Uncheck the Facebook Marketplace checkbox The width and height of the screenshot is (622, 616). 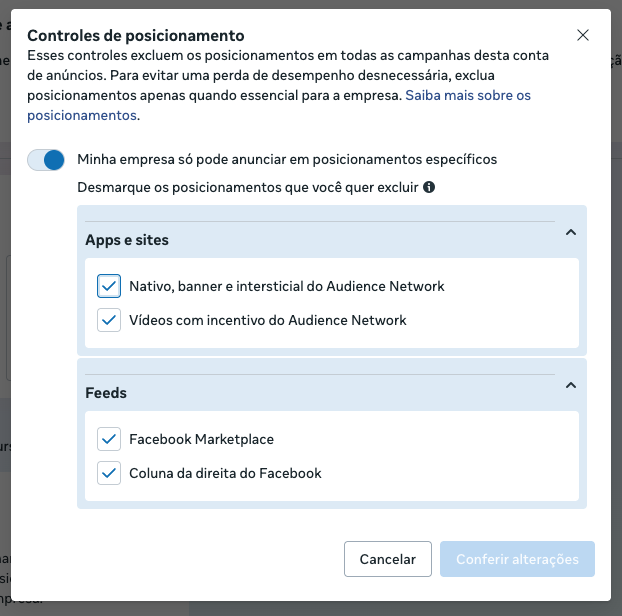[x=109, y=439]
